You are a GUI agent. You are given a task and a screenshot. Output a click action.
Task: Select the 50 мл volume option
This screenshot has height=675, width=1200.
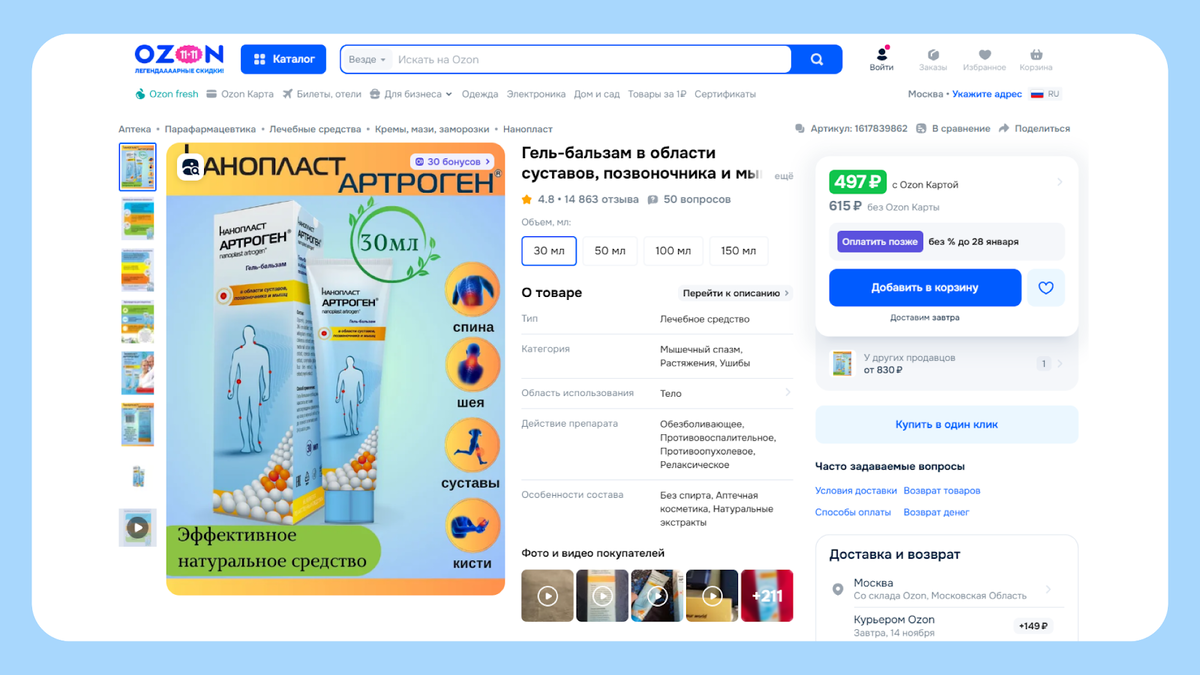tap(610, 251)
